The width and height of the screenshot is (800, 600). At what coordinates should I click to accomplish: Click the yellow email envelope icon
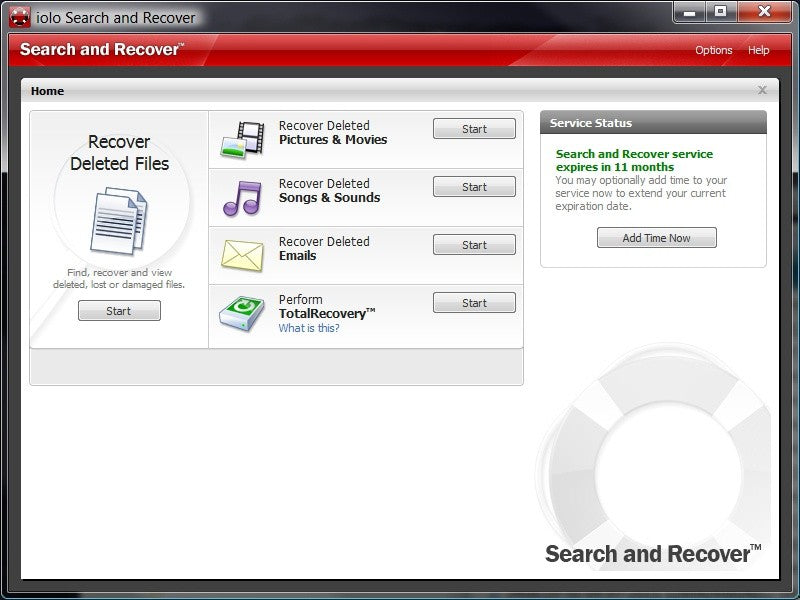pos(242,255)
